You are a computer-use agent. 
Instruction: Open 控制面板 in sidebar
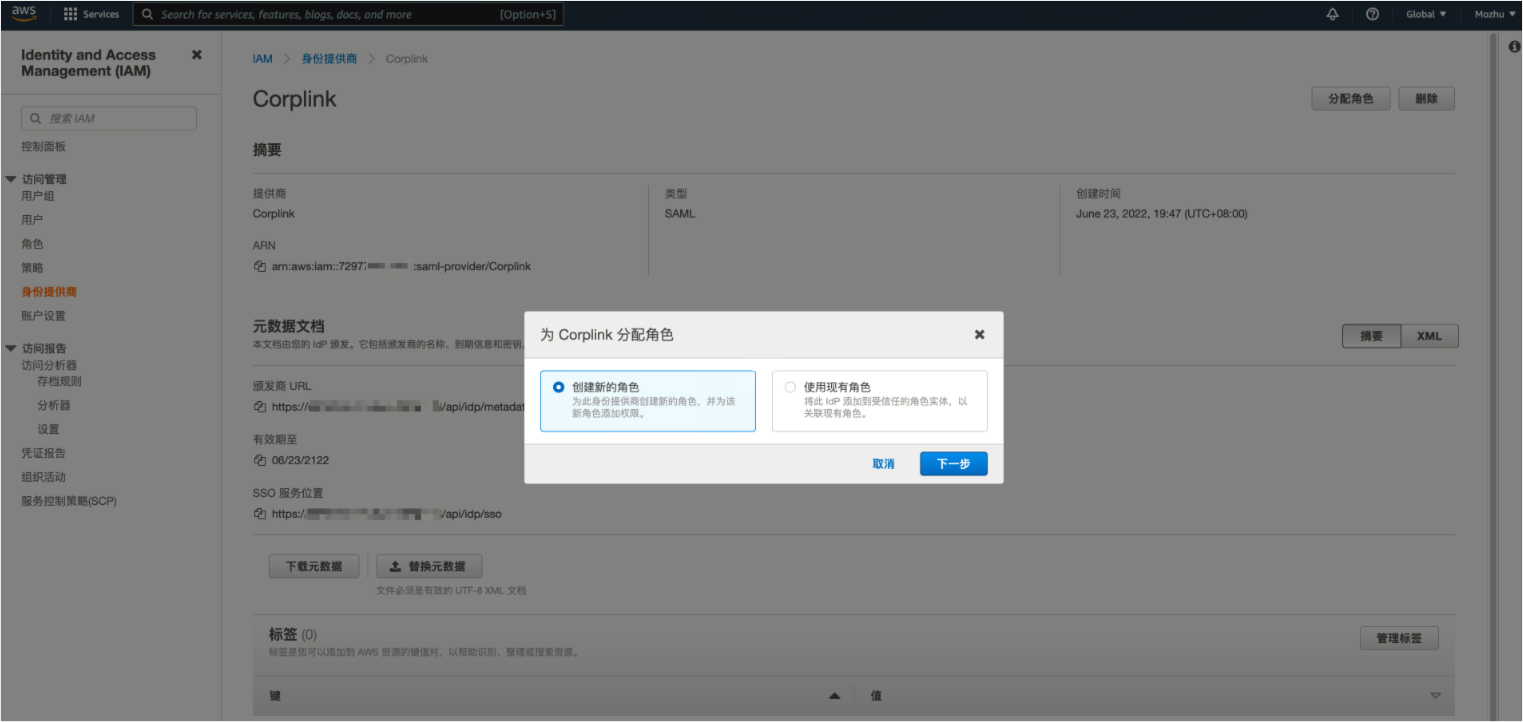click(x=44, y=147)
